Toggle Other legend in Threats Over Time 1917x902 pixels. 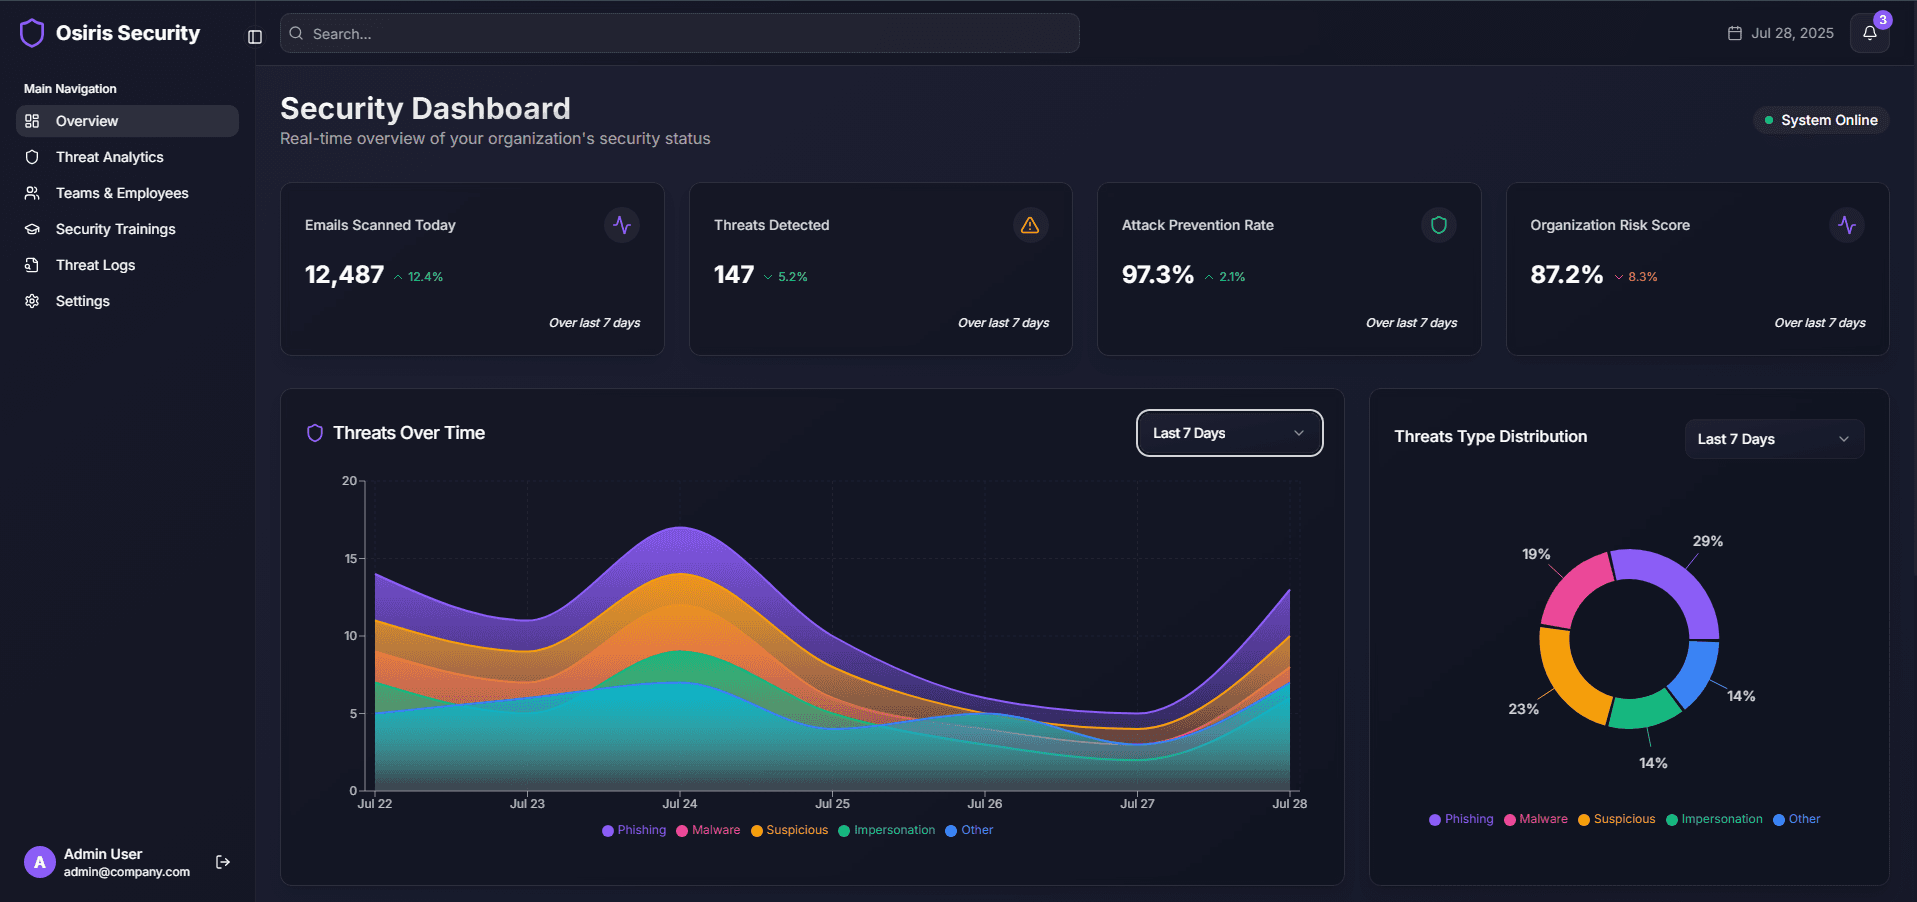969,830
